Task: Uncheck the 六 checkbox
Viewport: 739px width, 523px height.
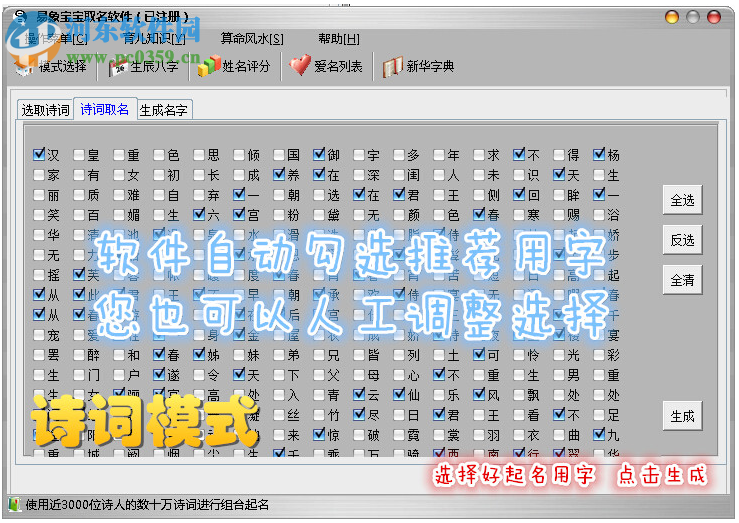Action: point(199,215)
